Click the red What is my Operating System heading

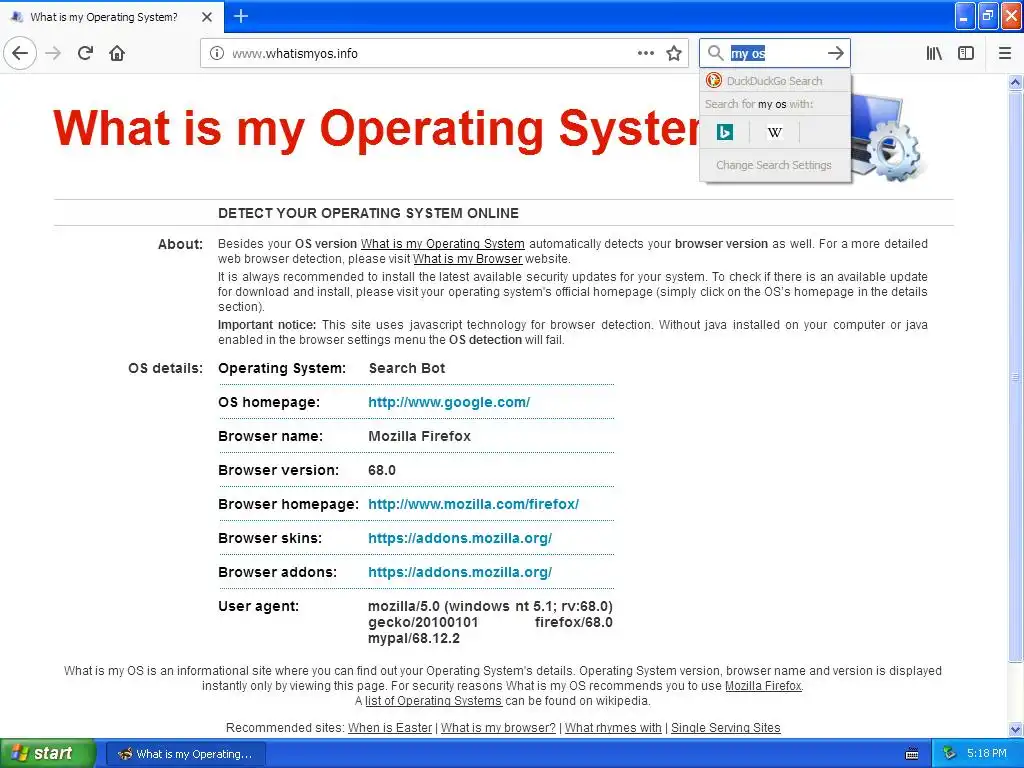click(x=377, y=128)
